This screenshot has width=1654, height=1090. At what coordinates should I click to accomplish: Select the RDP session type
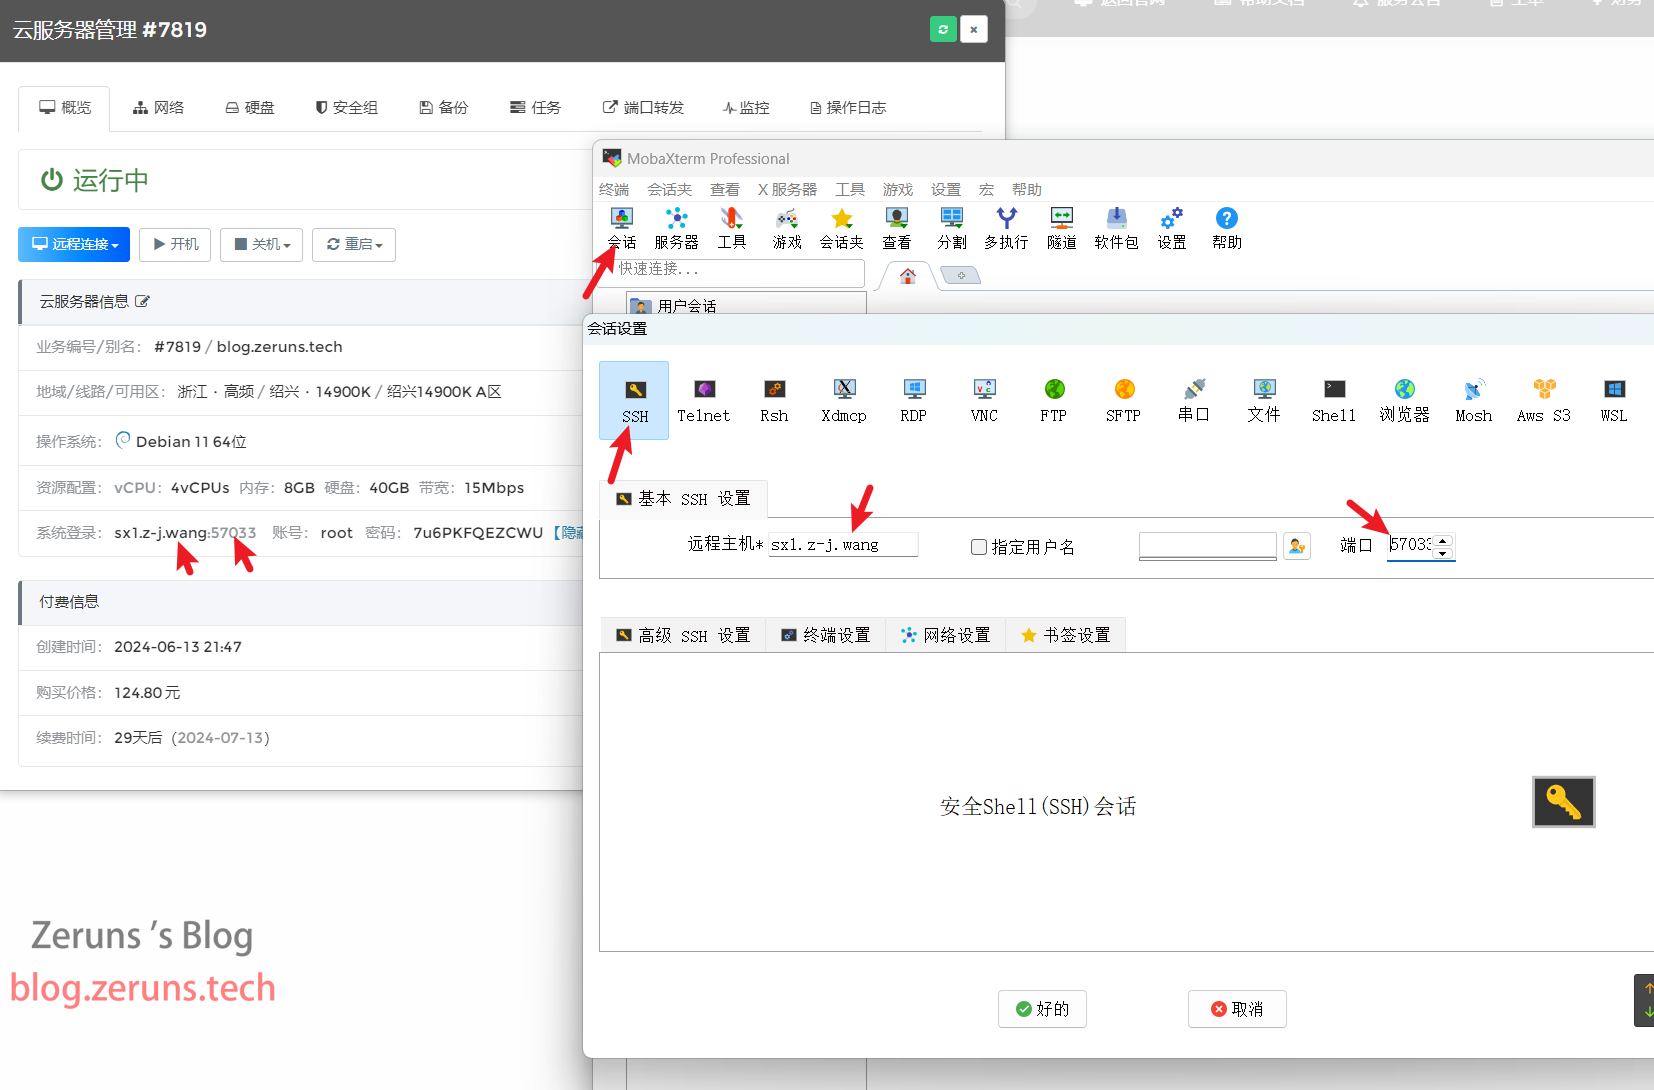914,401
